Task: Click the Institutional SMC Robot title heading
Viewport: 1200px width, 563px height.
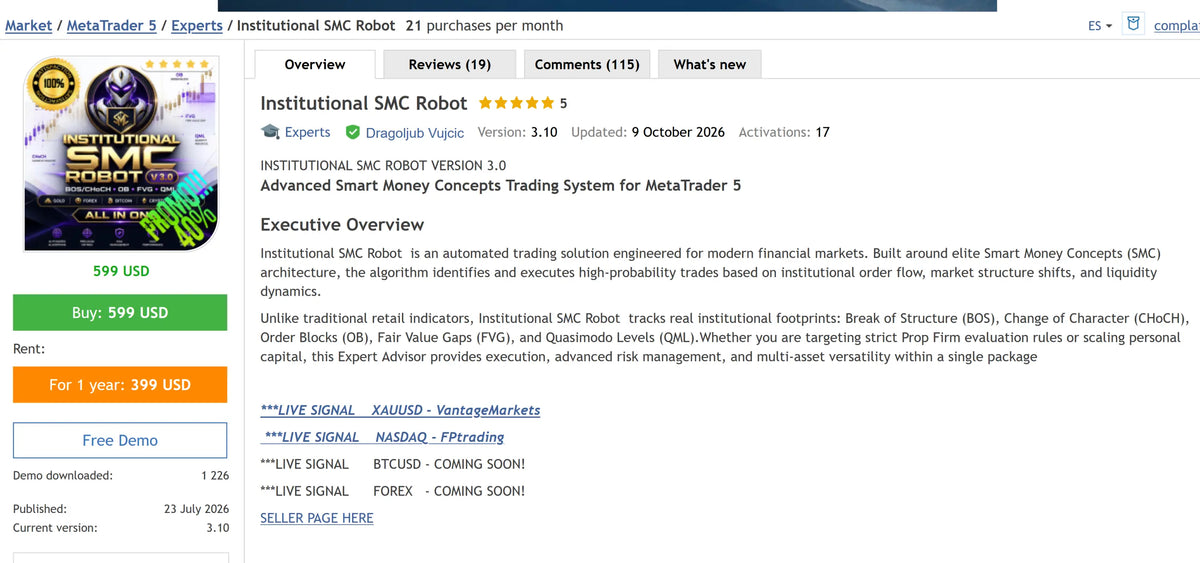Action: point(363,103)
